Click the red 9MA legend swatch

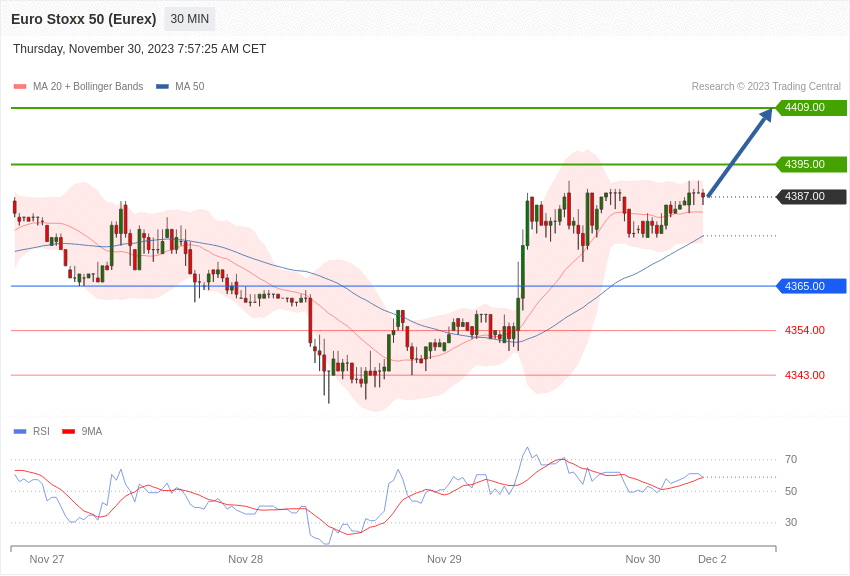click(x=69, y=432)
